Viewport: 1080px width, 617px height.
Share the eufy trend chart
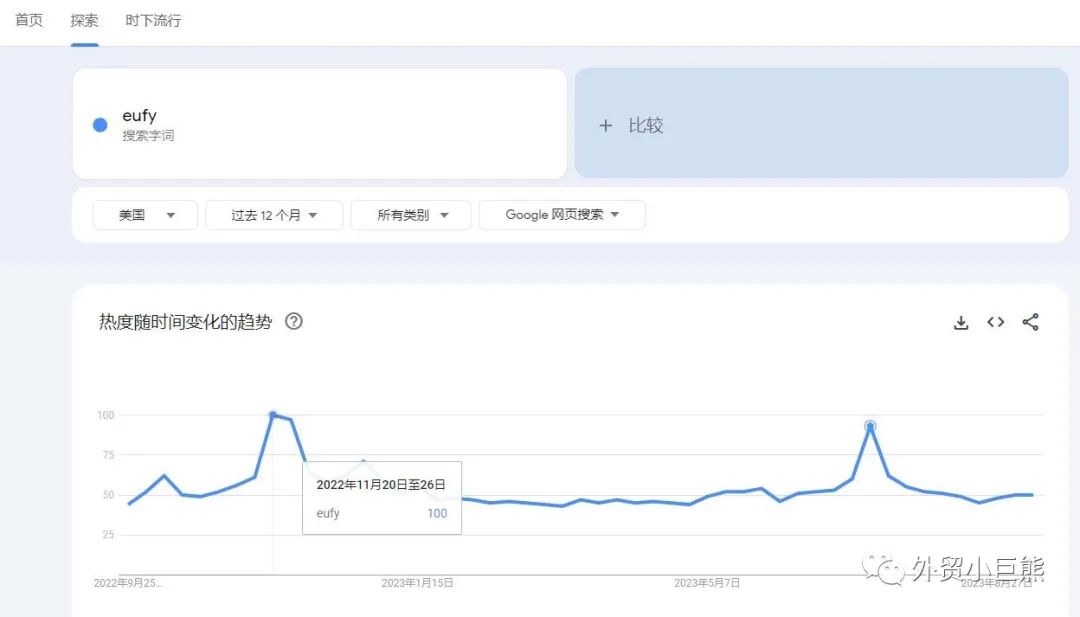tap(1030, 322)
